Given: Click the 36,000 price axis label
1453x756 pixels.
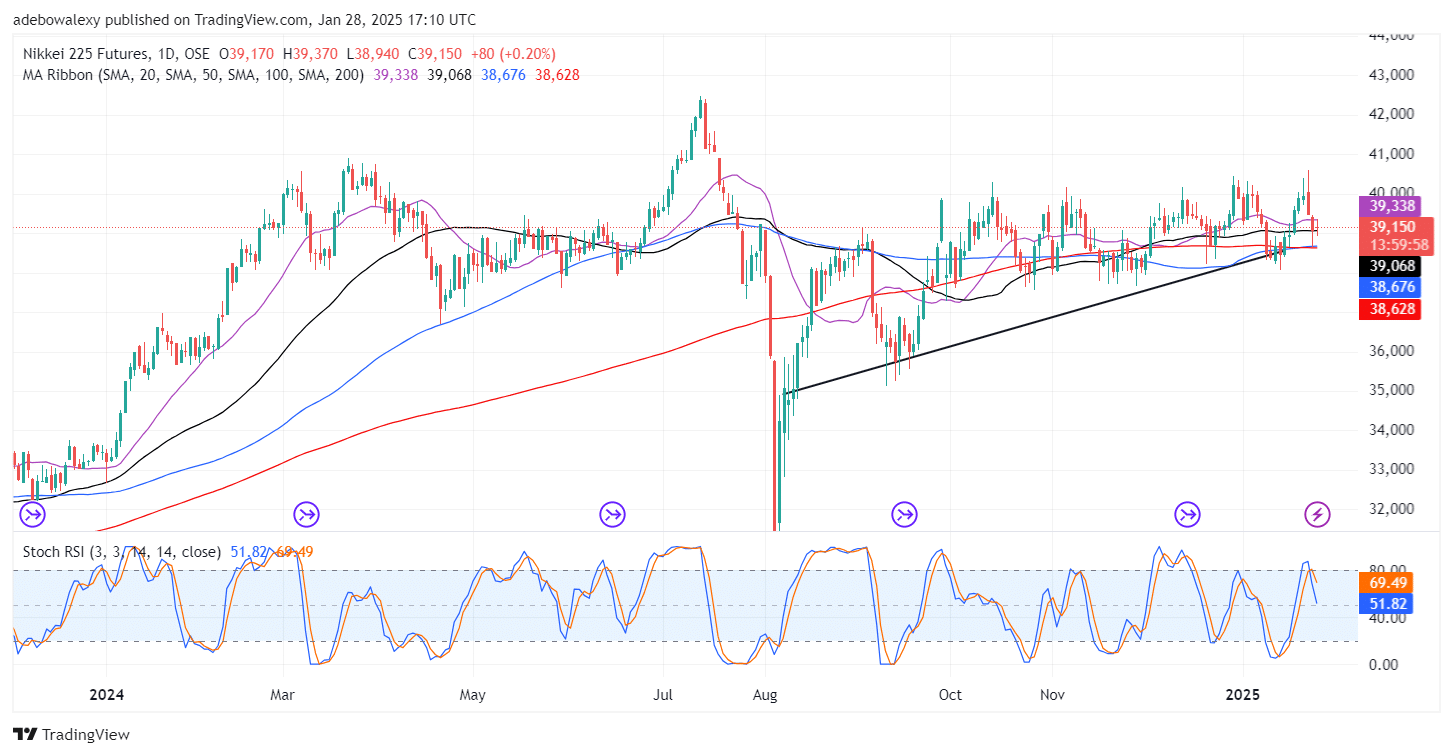Looking at the screenshot, I should (x=1391, y=351).
